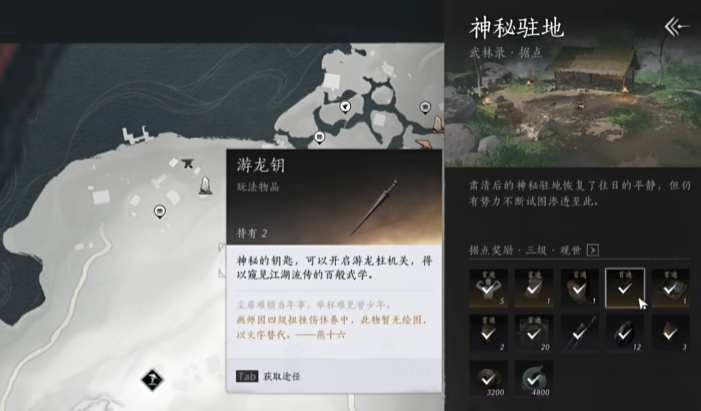
Task: Select coin reward showing 3200
Action: (x=489, y=379)
